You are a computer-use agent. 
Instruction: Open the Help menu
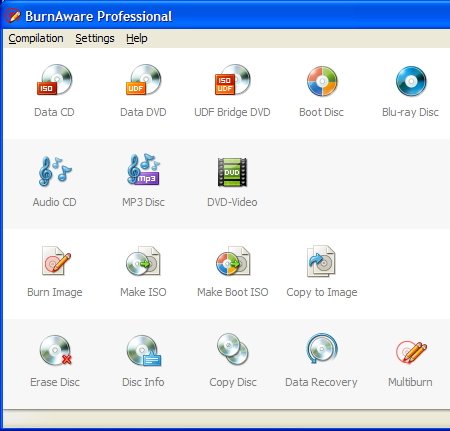pos(137,39)
